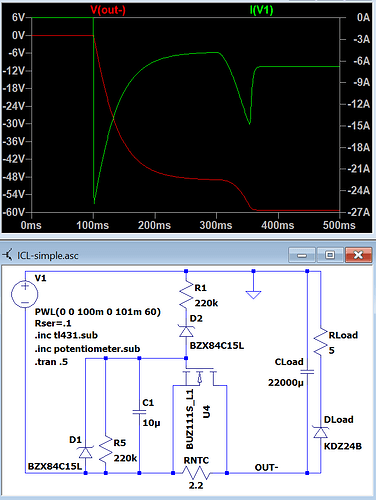The width and height of the screenshot is (376, 500).
Task: Click the 22000µ value of CLoad
Action: click(x=286, y=383)
